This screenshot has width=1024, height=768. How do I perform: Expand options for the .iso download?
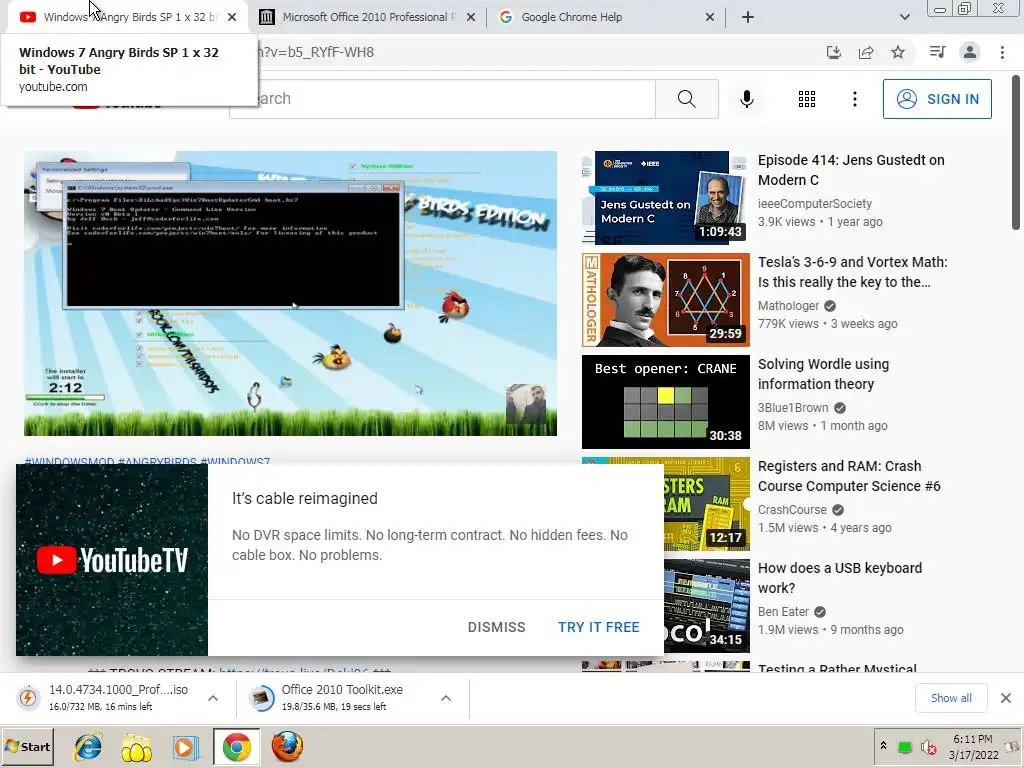point(213,698)
